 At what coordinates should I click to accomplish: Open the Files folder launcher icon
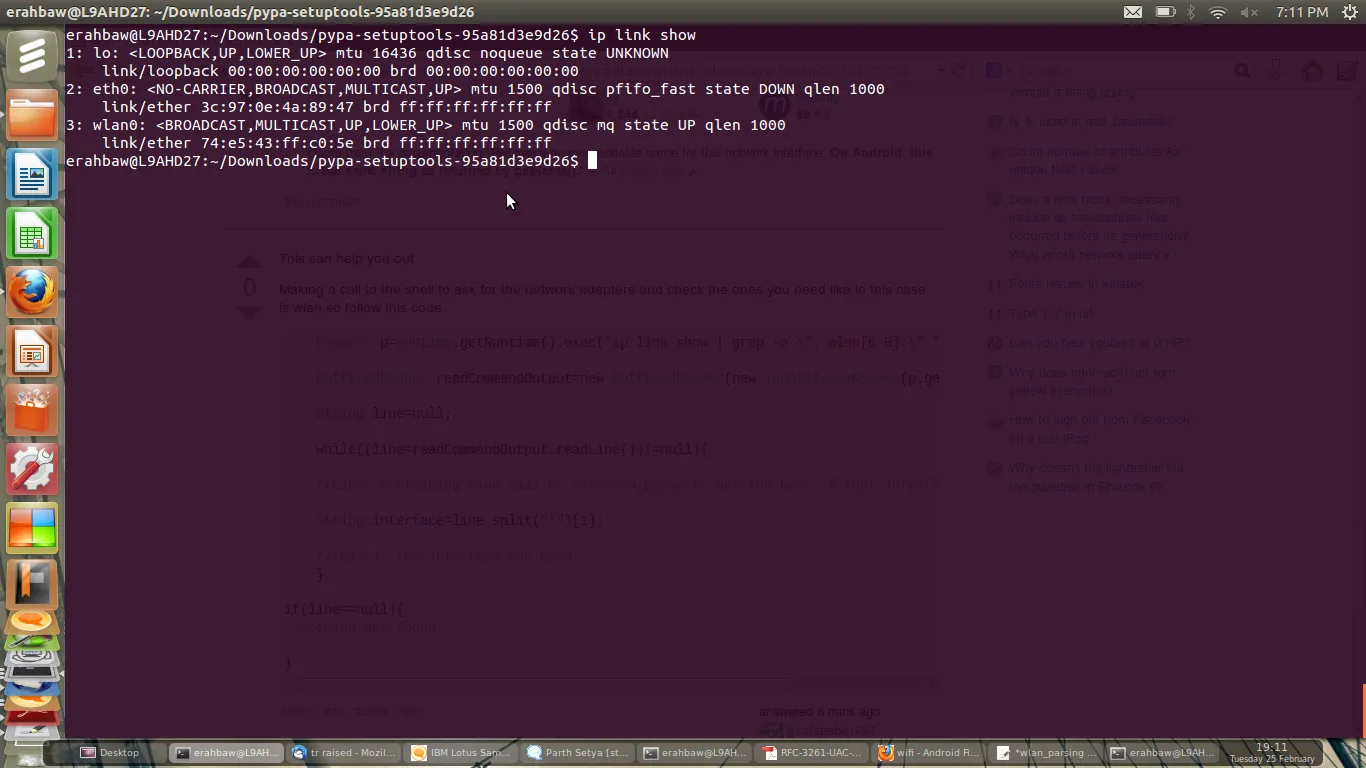[x=32, y=116]
